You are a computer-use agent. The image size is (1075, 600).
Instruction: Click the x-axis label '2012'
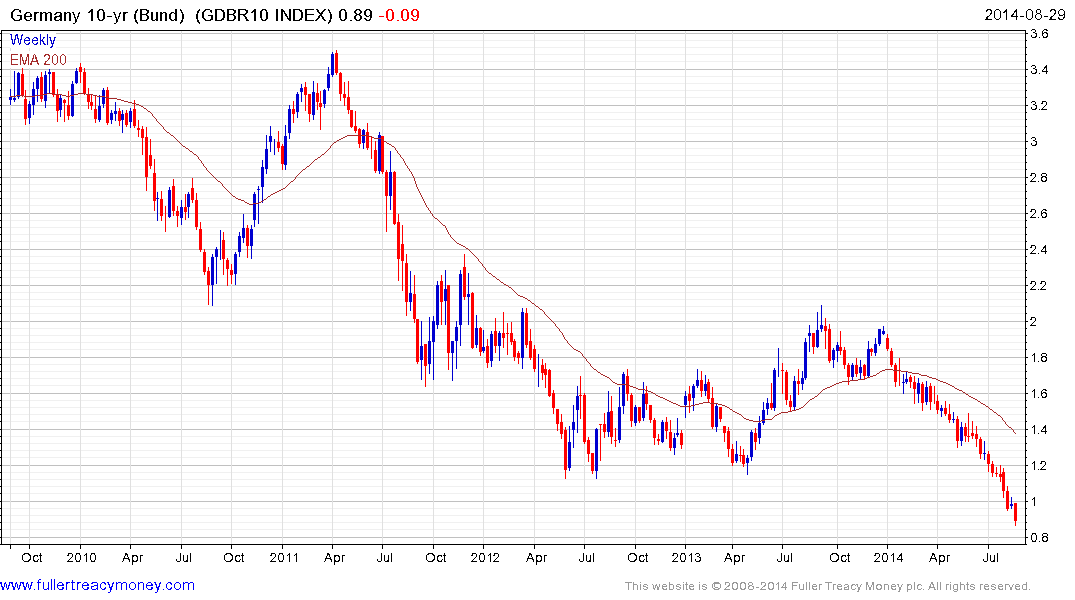485,557
